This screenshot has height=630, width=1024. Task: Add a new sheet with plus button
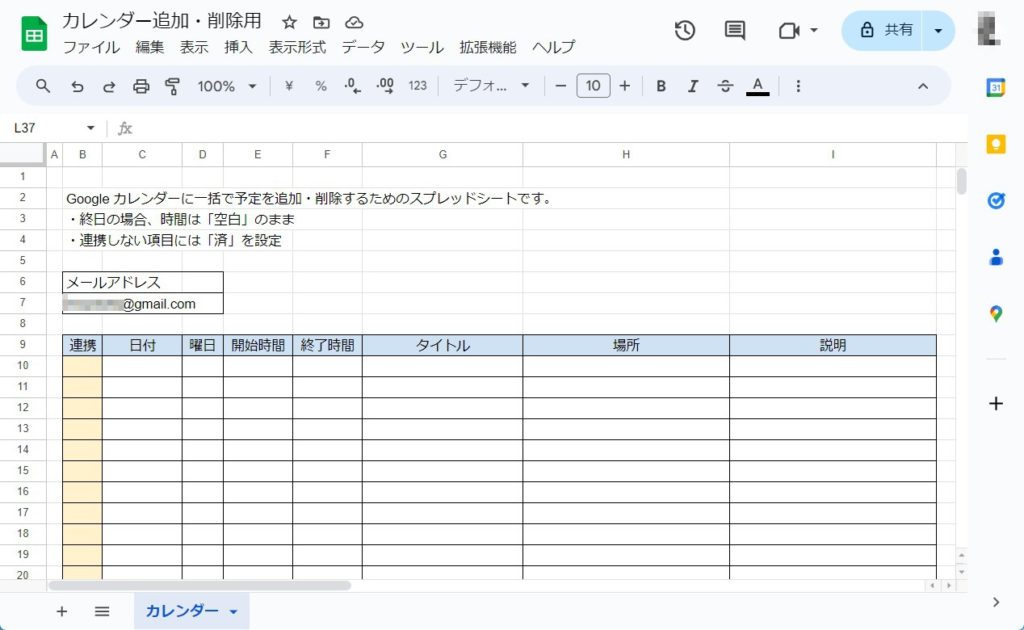pos(62,611)
